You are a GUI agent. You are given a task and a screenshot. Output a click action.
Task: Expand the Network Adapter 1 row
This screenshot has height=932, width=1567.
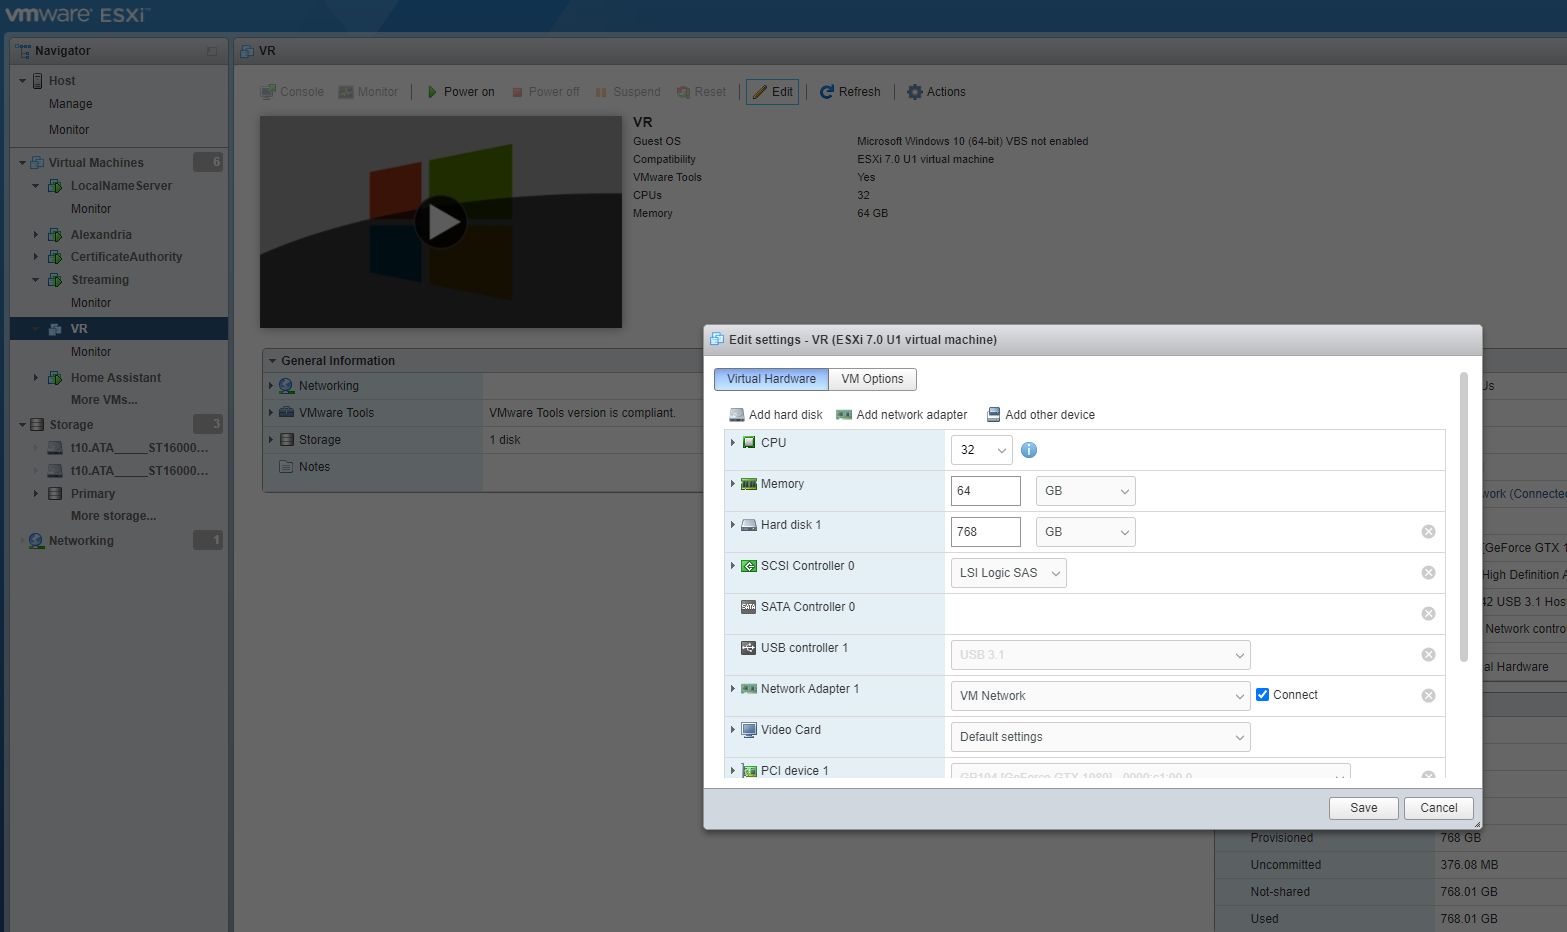[733, 689]
